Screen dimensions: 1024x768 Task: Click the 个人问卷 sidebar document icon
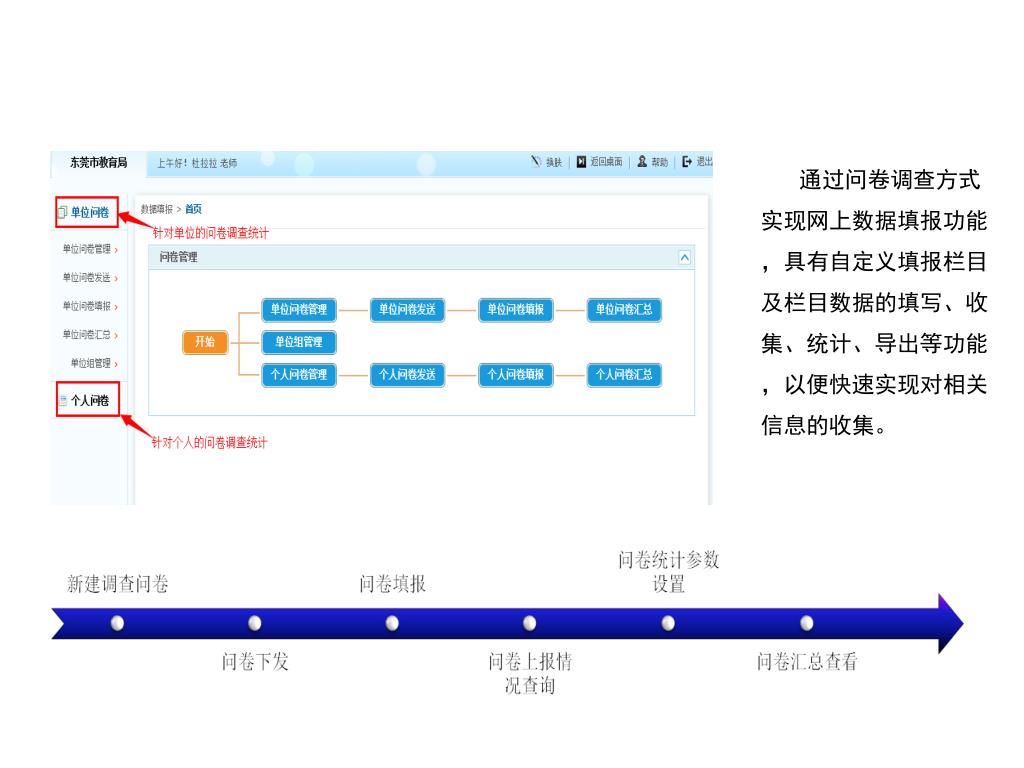[x=63, y=400]
